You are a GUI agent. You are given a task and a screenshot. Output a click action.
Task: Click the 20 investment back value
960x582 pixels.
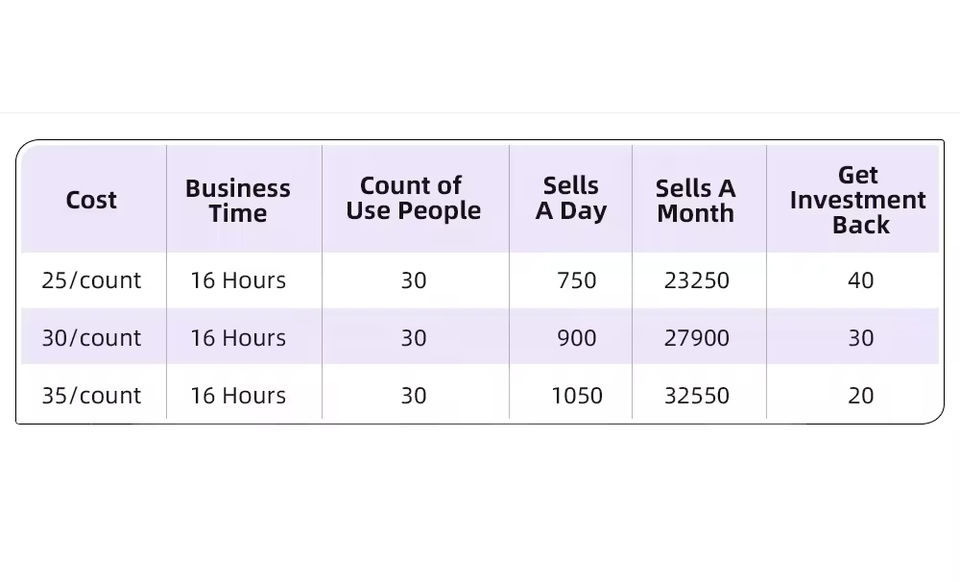(x=861, y=396)
